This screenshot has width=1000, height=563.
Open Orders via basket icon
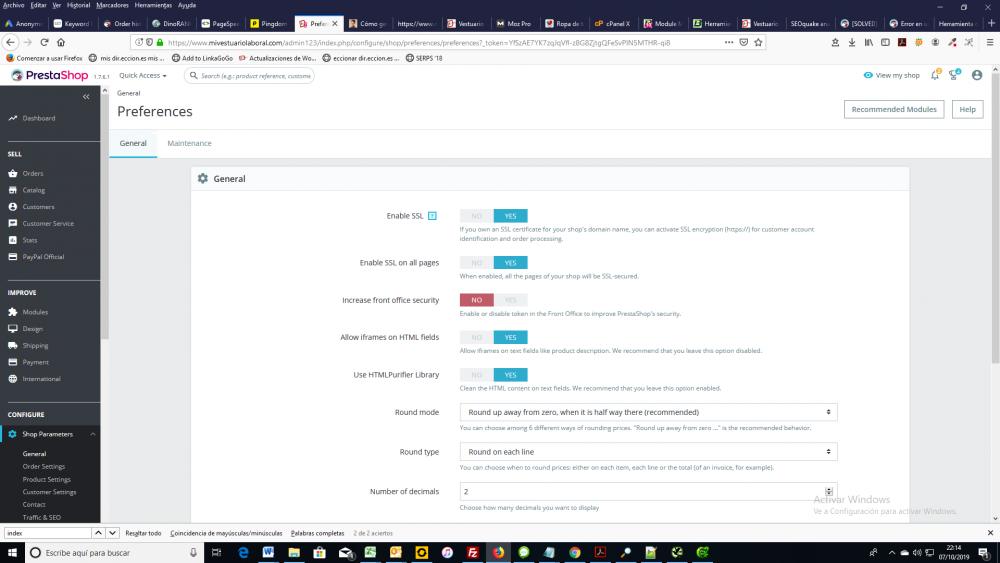click(13, 173)
